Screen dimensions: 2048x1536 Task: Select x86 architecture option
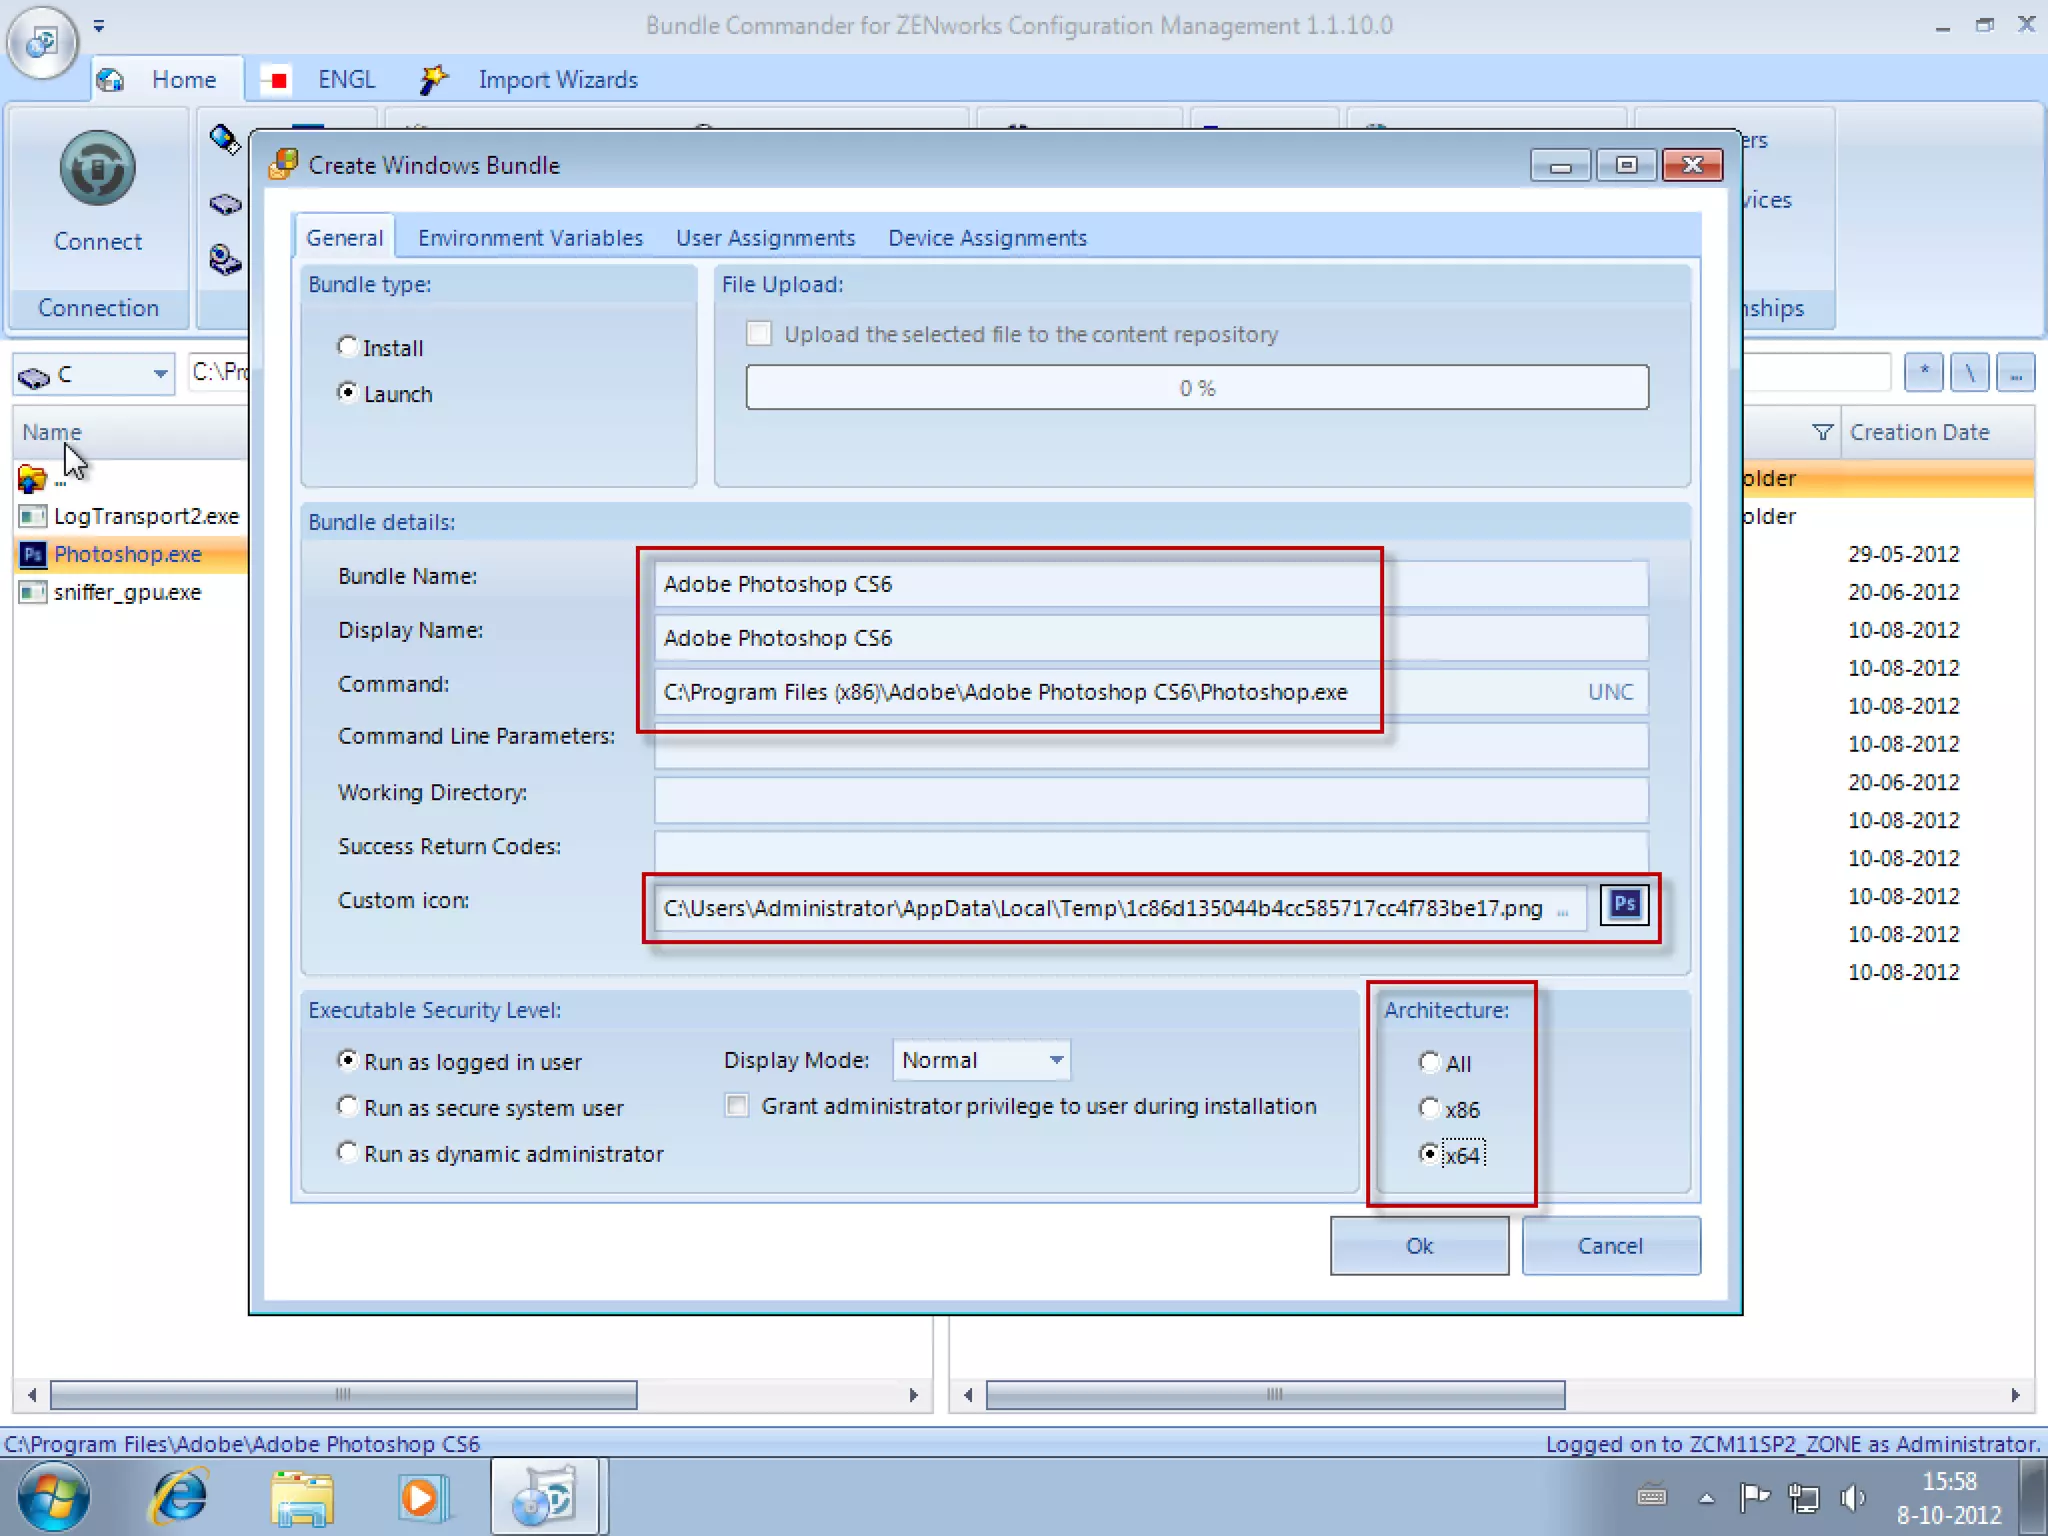pyautogui.click(x=1429, y=1109)
